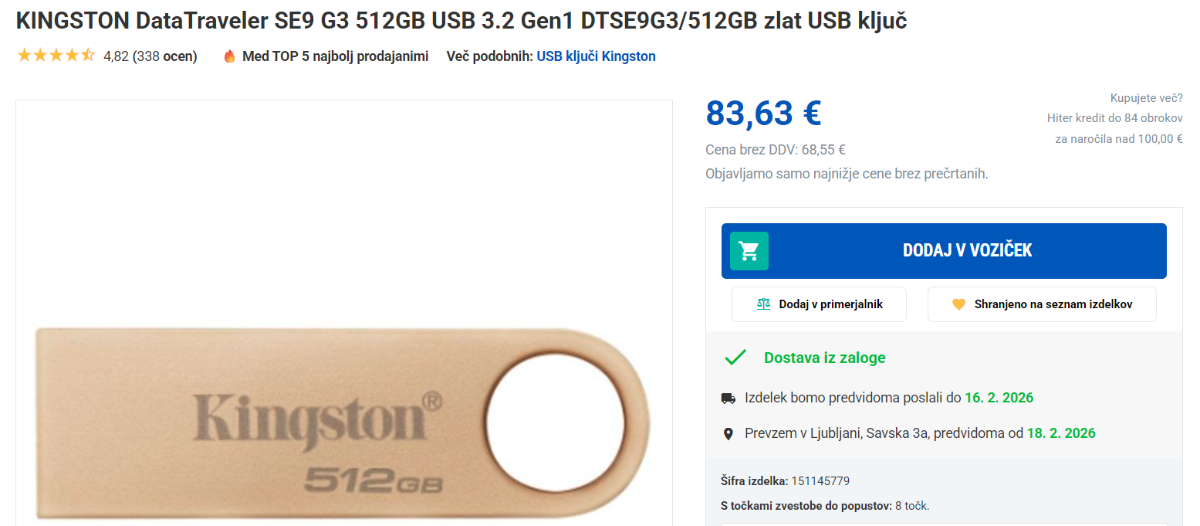Click the green checkmark stock icon
1200x526 pixels.
pos(735,358)
